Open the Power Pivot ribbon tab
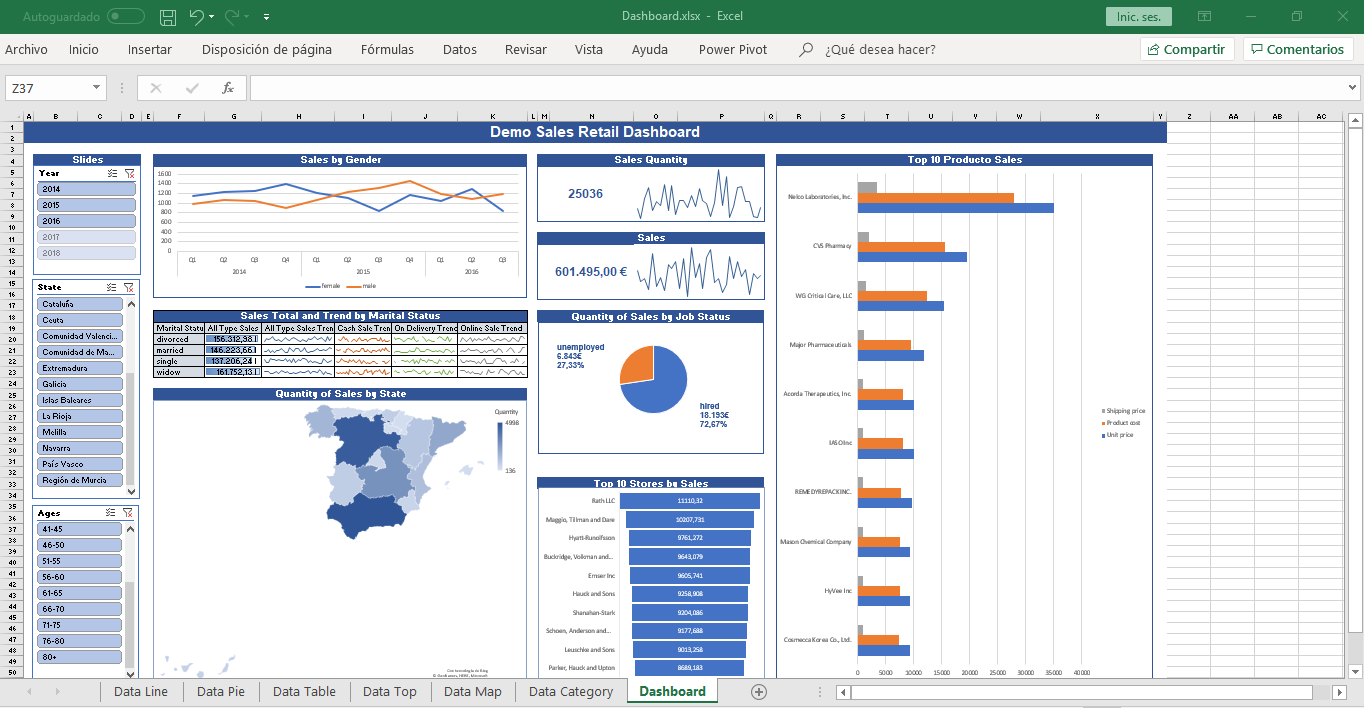This screenshot has height=708, width=1364. (x=733, y=50)
